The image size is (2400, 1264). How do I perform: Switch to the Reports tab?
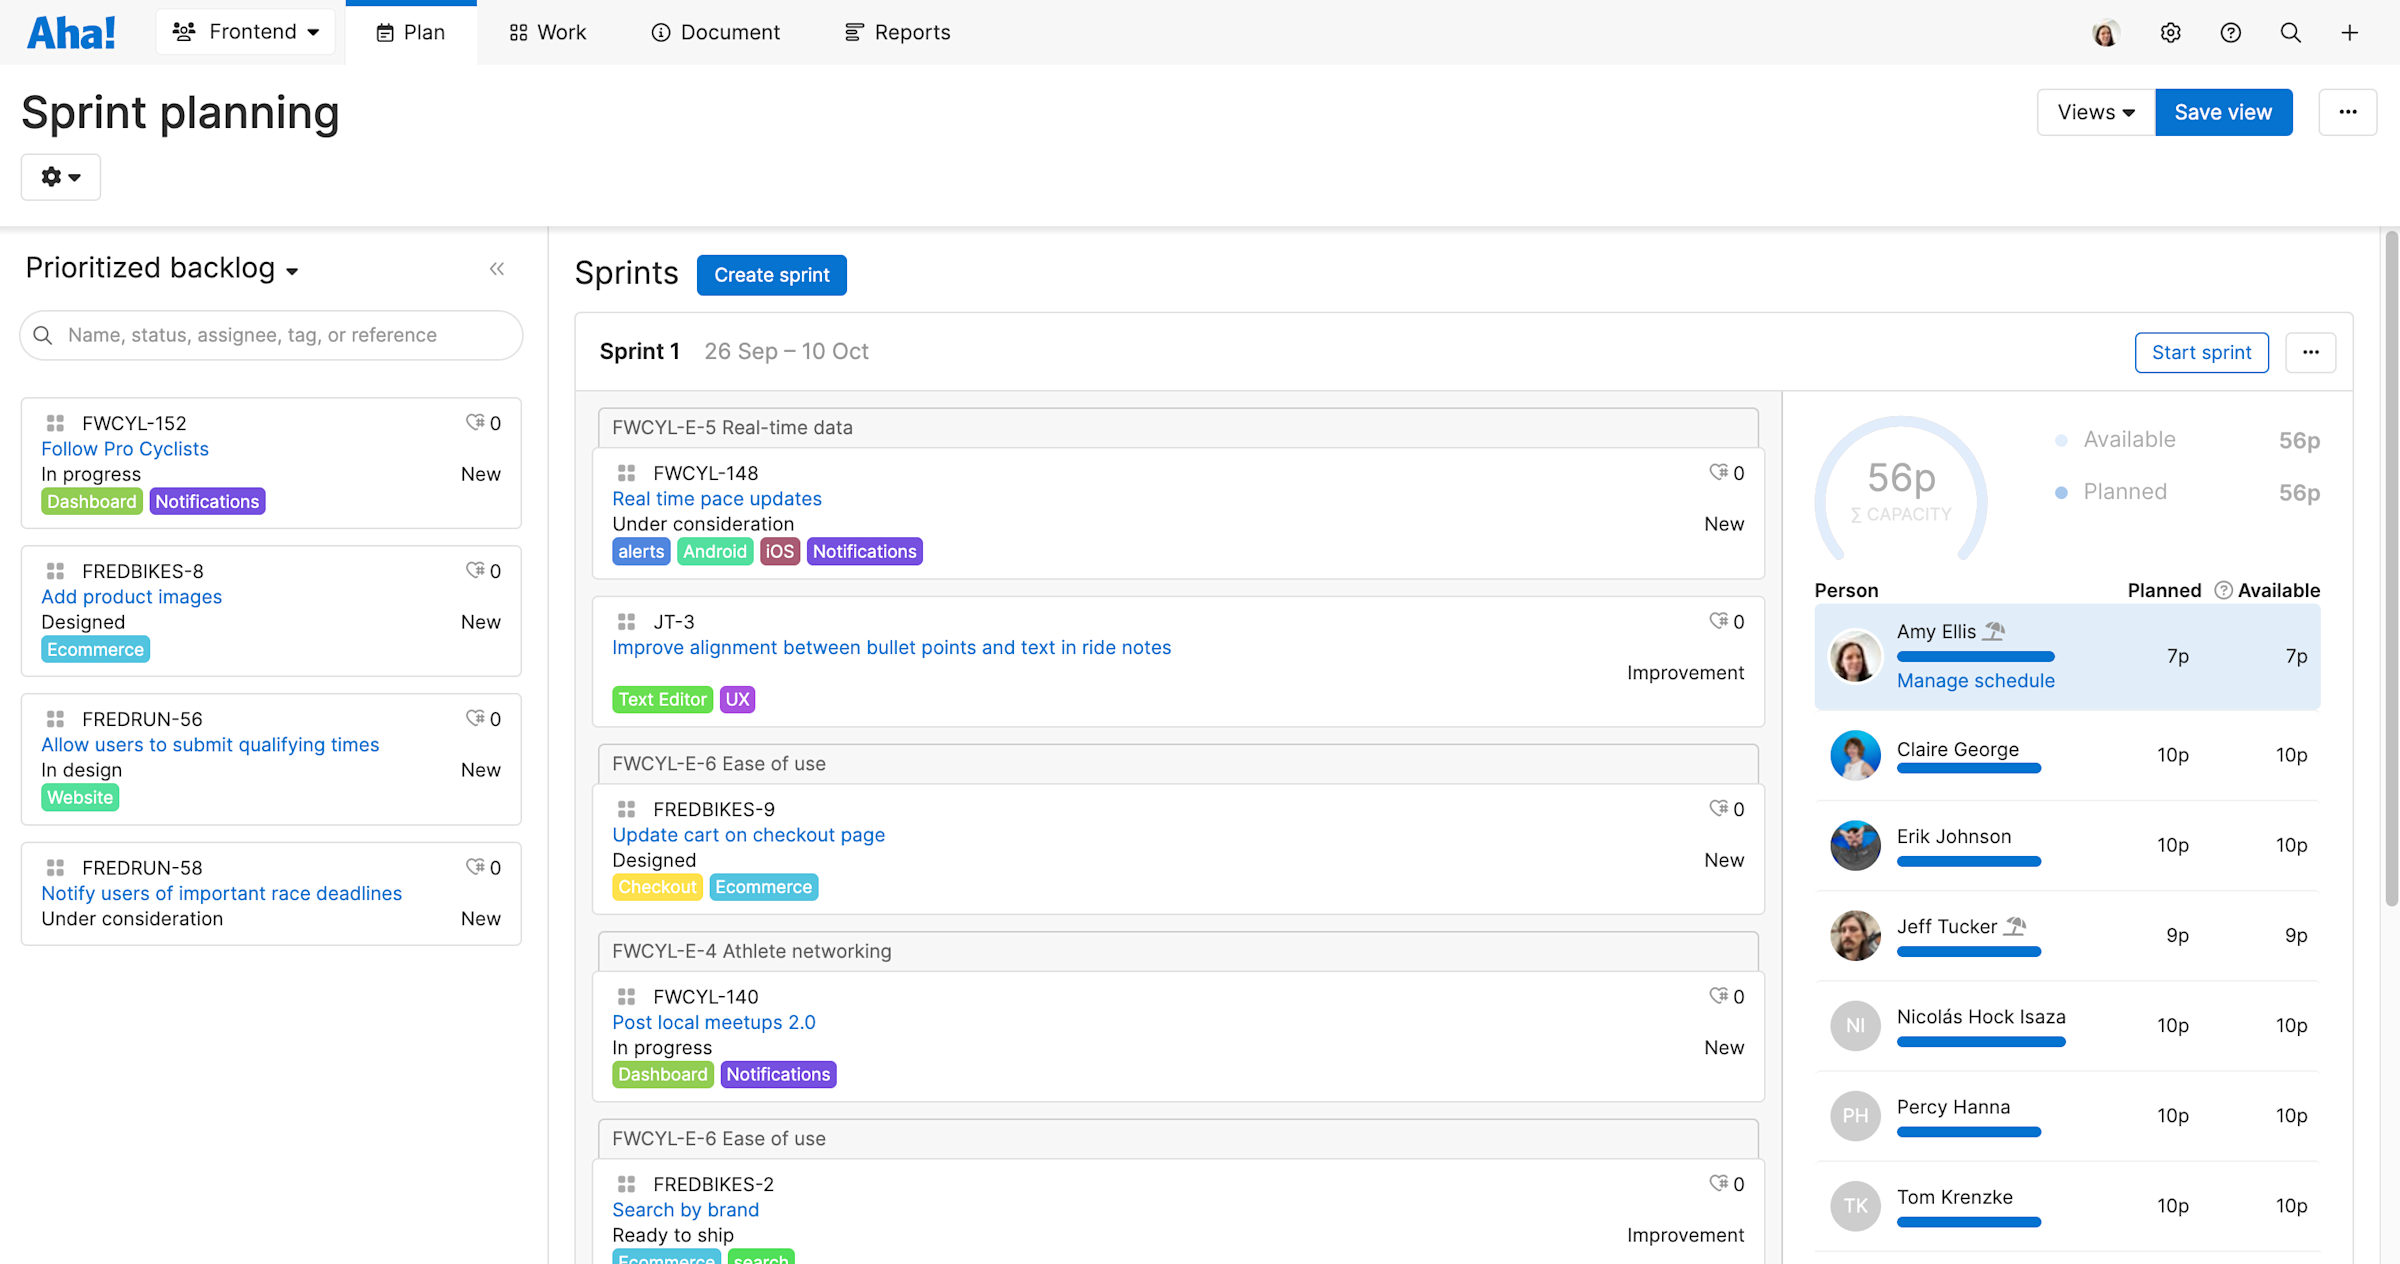pyautogui.click(x=896, y=32)
